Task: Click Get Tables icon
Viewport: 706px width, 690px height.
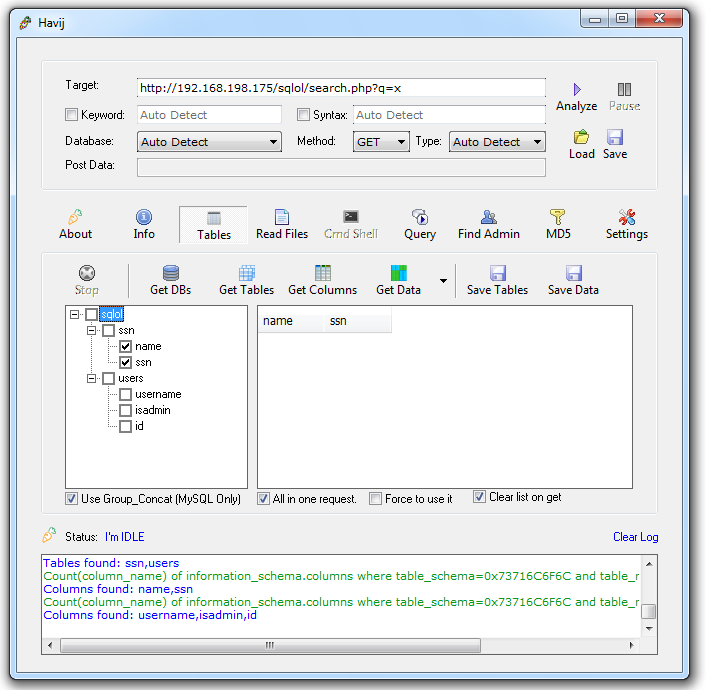Action: 247,273
